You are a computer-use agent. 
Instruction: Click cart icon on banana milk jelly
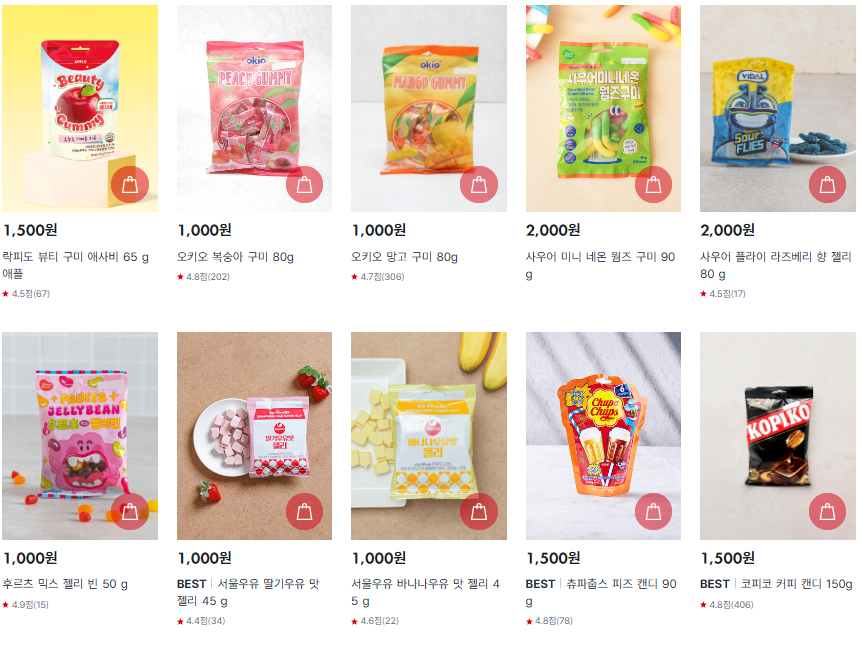[x=479, y=512]
